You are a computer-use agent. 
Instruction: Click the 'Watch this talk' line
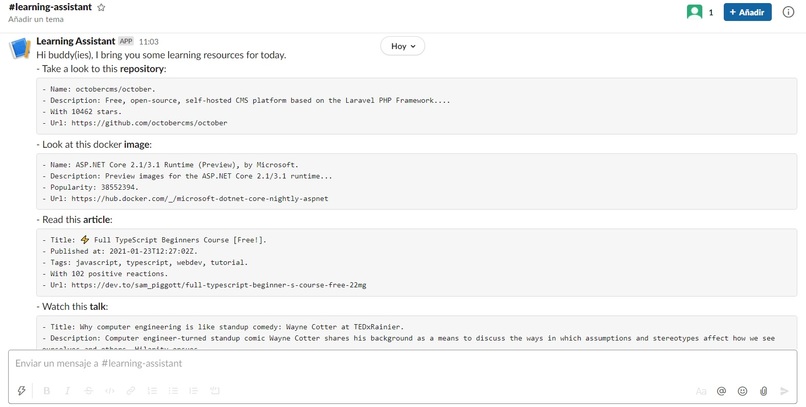click(x=72, y=307)
